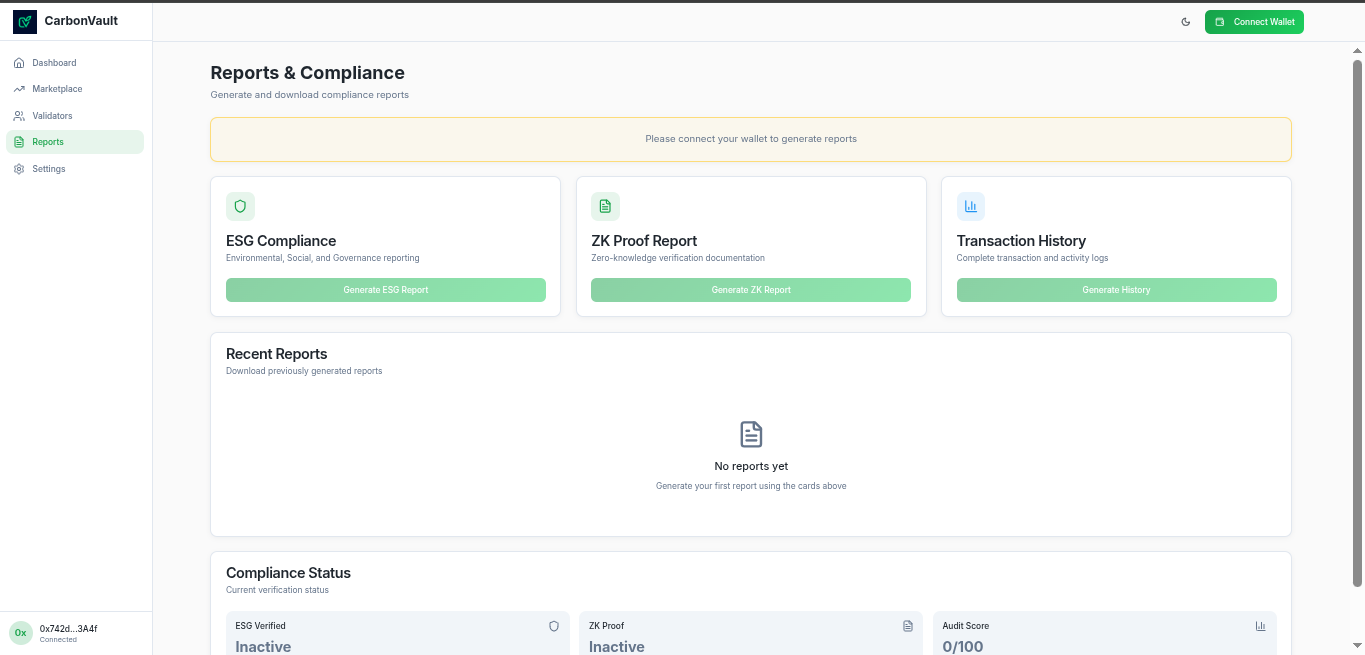Click the document icon in ZK Proof status card
Screen dimensions: 1365x655
point(908,626)
